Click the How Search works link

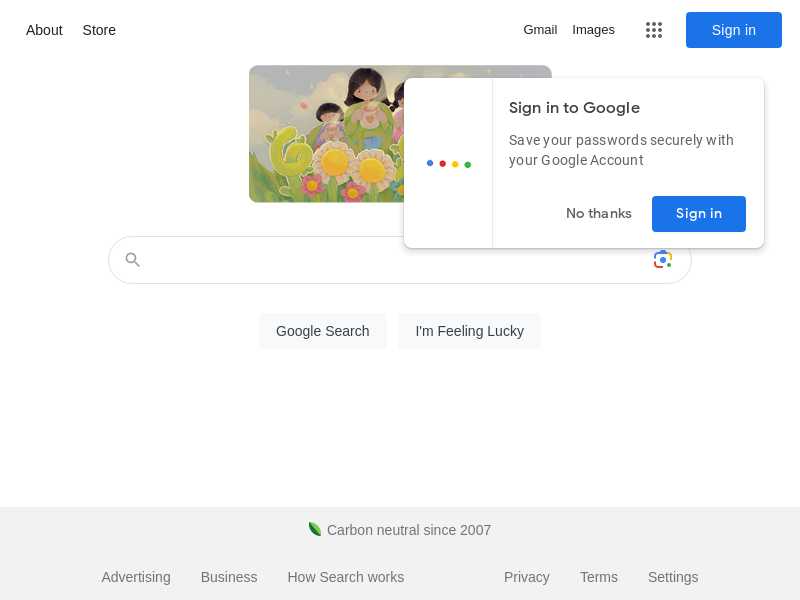click(345, 577)
